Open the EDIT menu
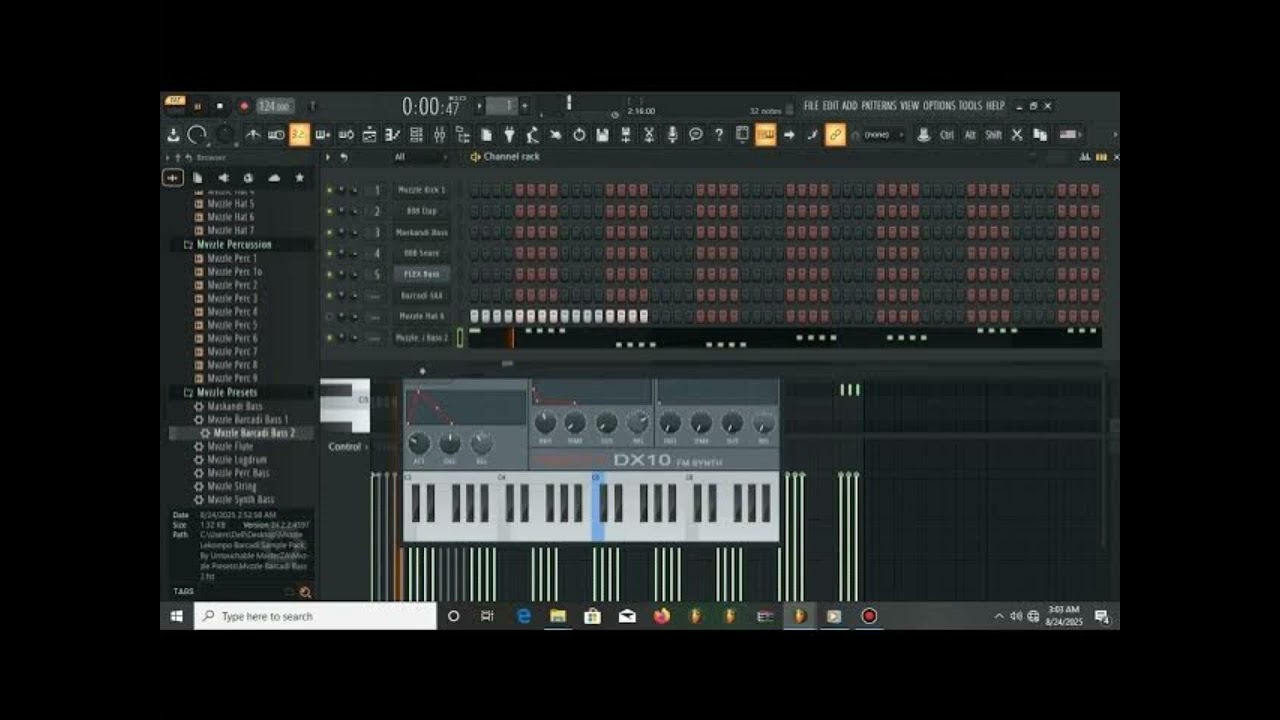Viewport: 1280px width, 720px height. tap(831, 105)
